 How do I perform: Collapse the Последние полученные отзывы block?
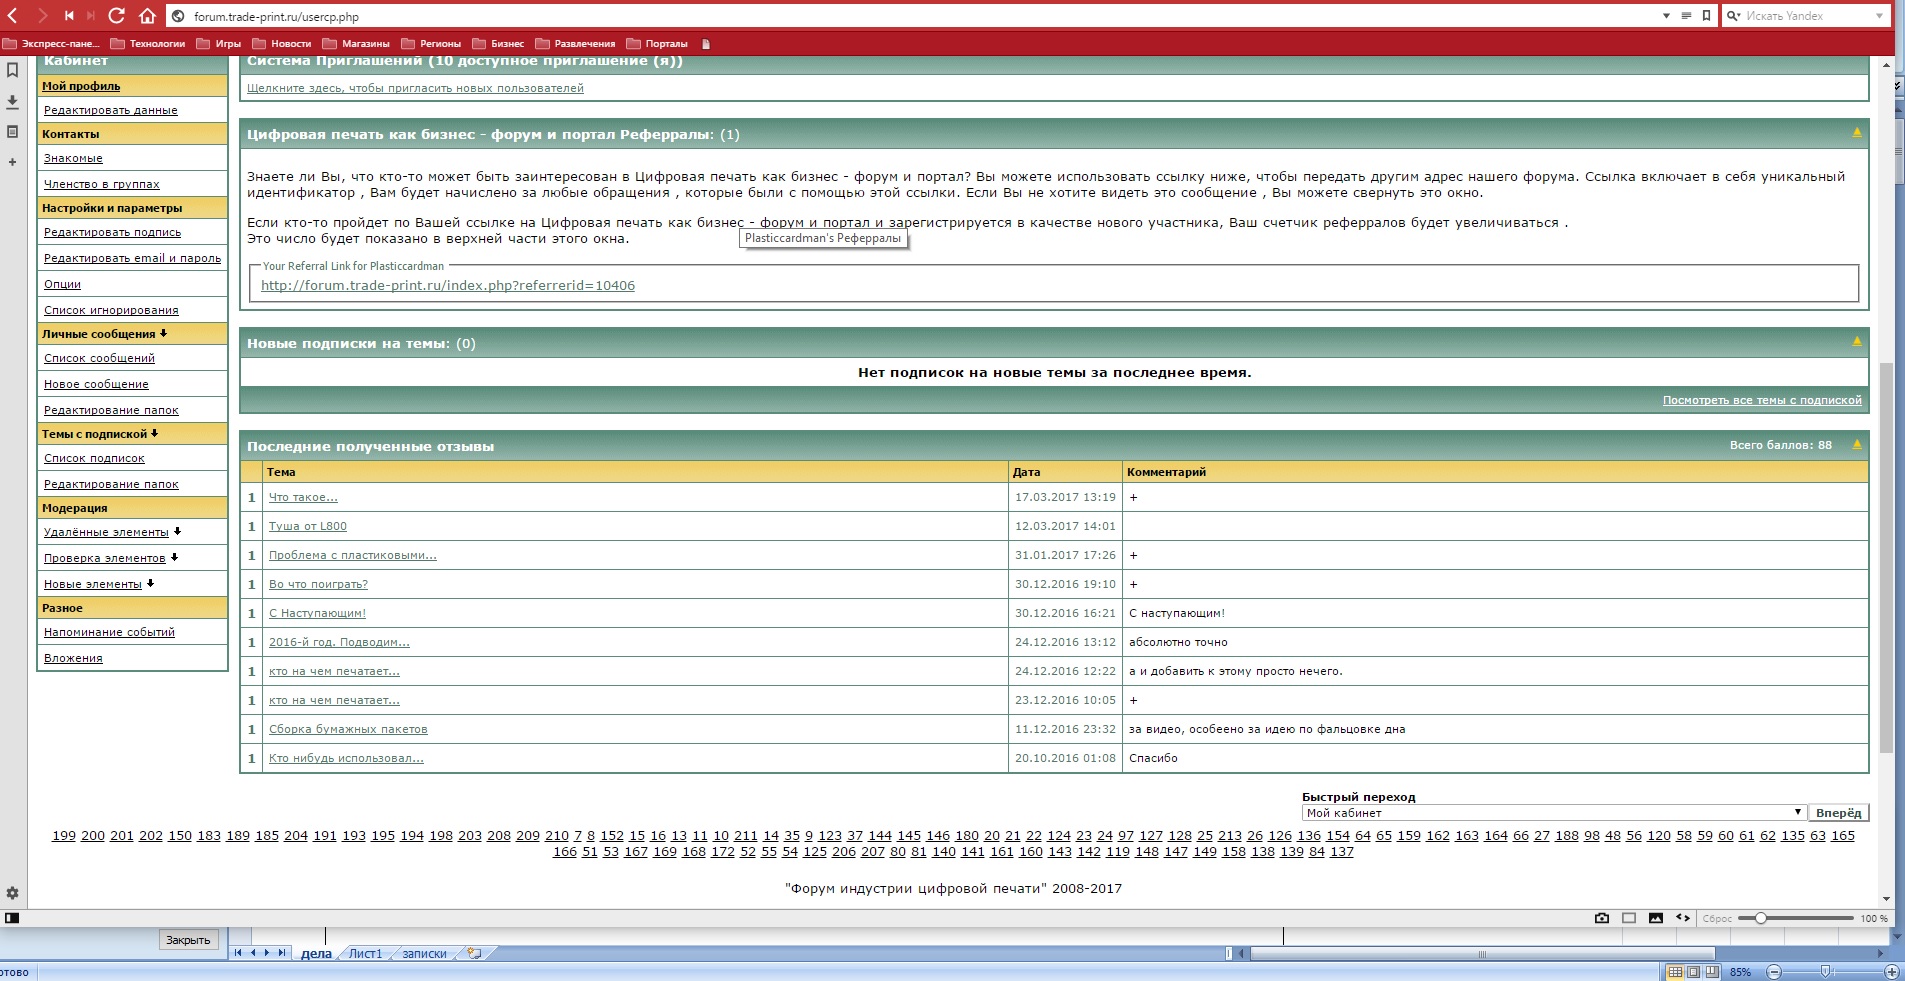[1857, 445]
